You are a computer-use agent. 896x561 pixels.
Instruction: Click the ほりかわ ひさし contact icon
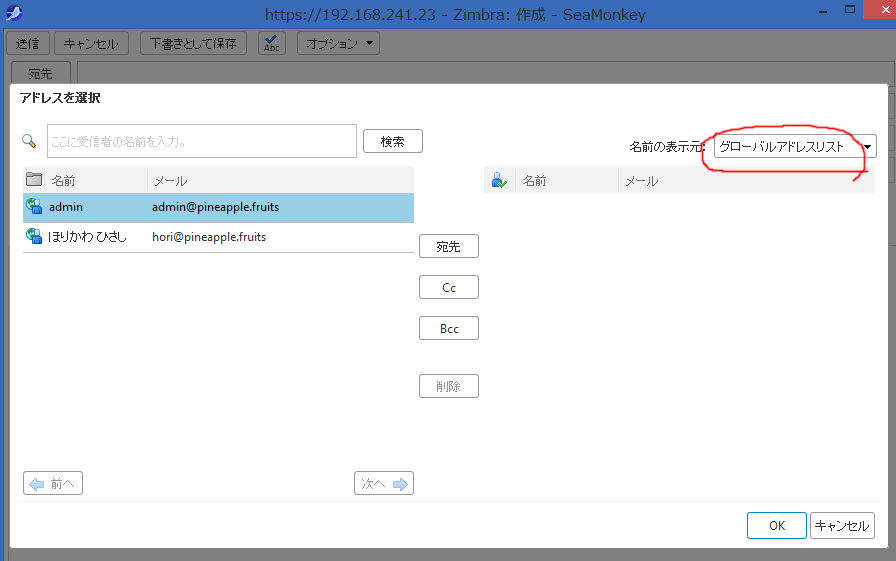click(34, 237)
